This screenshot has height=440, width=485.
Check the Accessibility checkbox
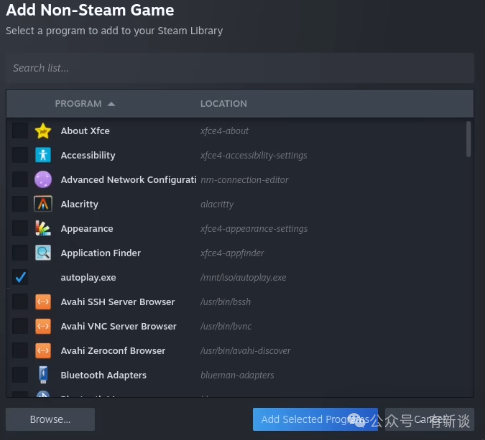(20, 155)
